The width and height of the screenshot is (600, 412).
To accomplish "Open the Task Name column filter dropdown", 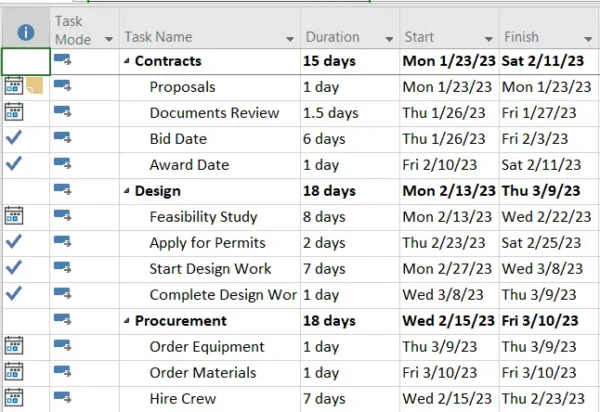I will point(290,39).
